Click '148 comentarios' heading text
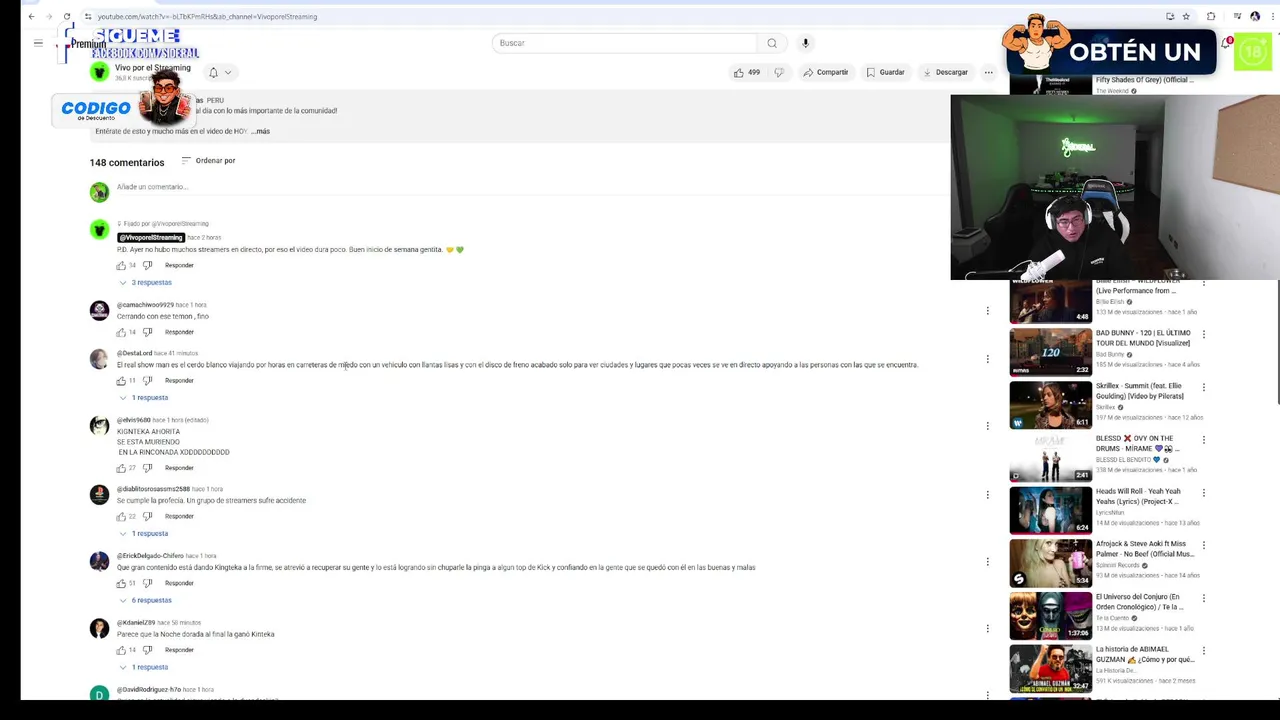This screenshot has height=720, width=1280. tap(127, 162)
